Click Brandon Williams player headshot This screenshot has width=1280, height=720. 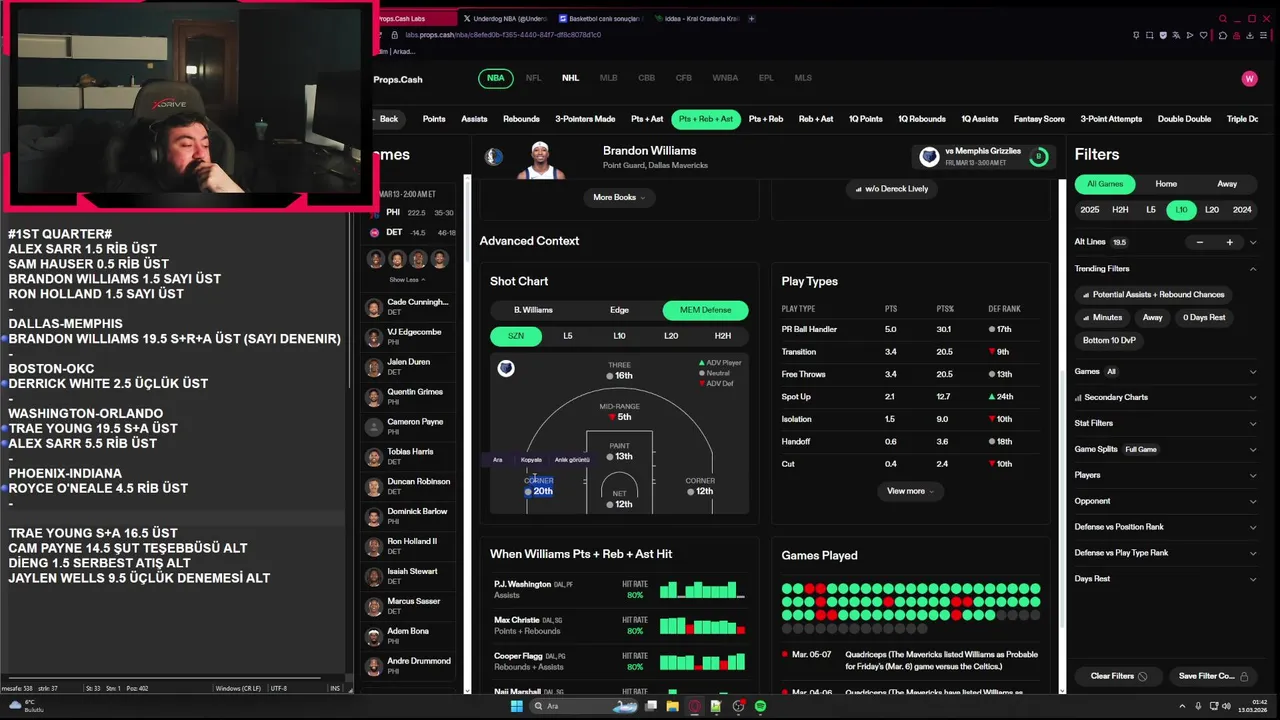[x=541, y=158]
